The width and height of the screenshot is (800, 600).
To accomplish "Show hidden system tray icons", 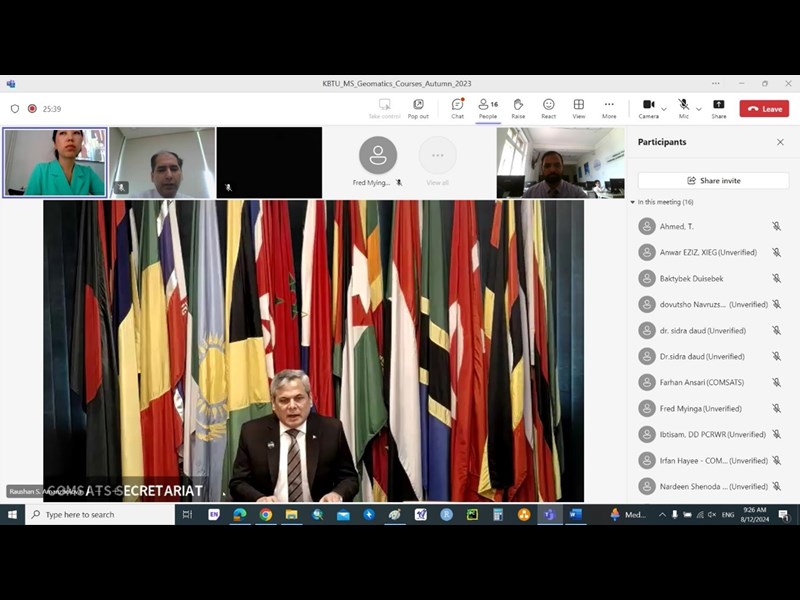I will (x=662, y=514).
